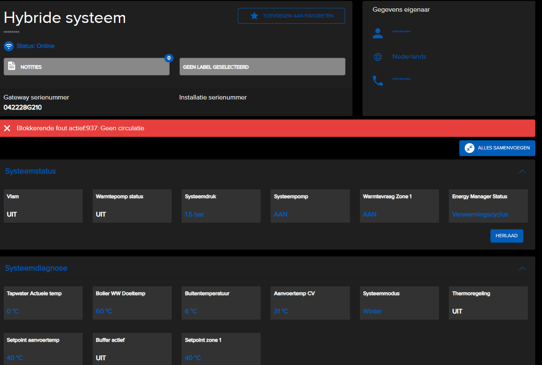Screen dimensions: 542x365
Task: Open the Geen label geselecteerd selector
Action: [262, 67]
